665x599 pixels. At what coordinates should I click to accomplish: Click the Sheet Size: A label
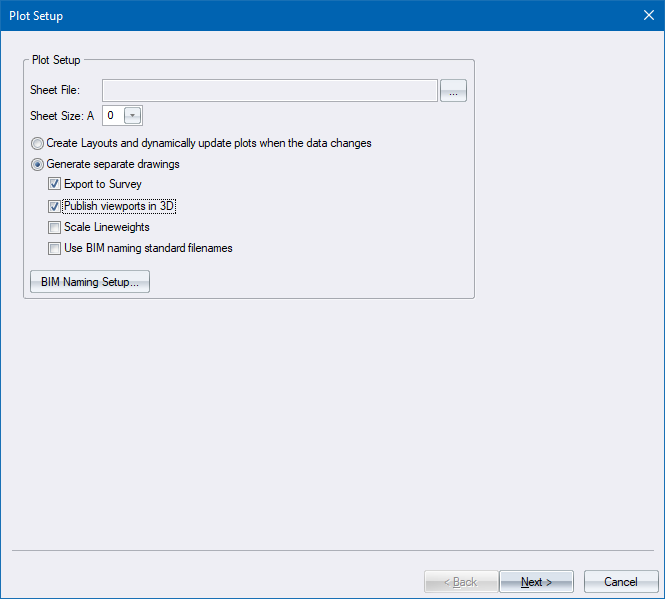click(x=62, y=115)
